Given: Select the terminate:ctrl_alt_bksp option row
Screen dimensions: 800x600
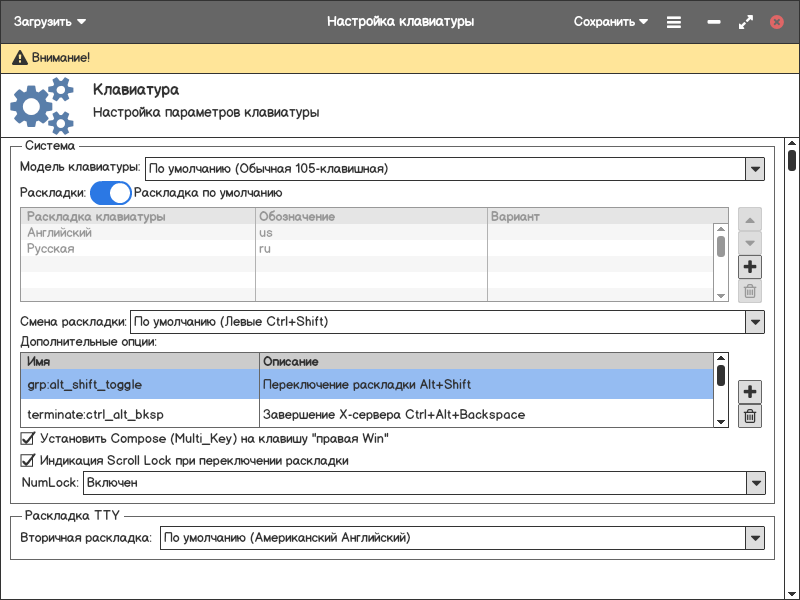Looking at the screenshot, I should point(366,414).
